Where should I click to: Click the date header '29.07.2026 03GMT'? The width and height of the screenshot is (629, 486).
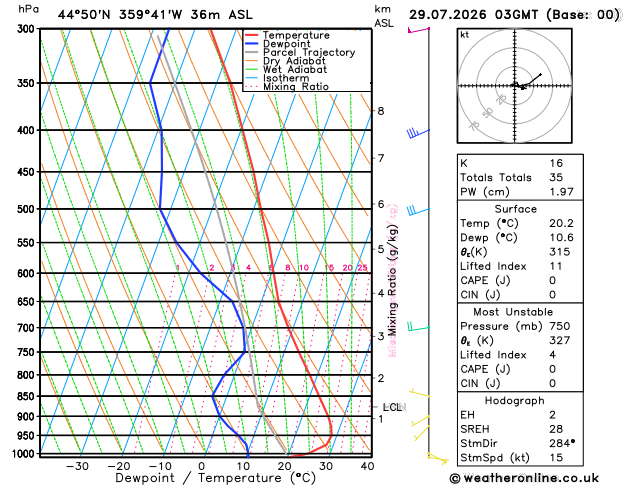coord(473,15)
